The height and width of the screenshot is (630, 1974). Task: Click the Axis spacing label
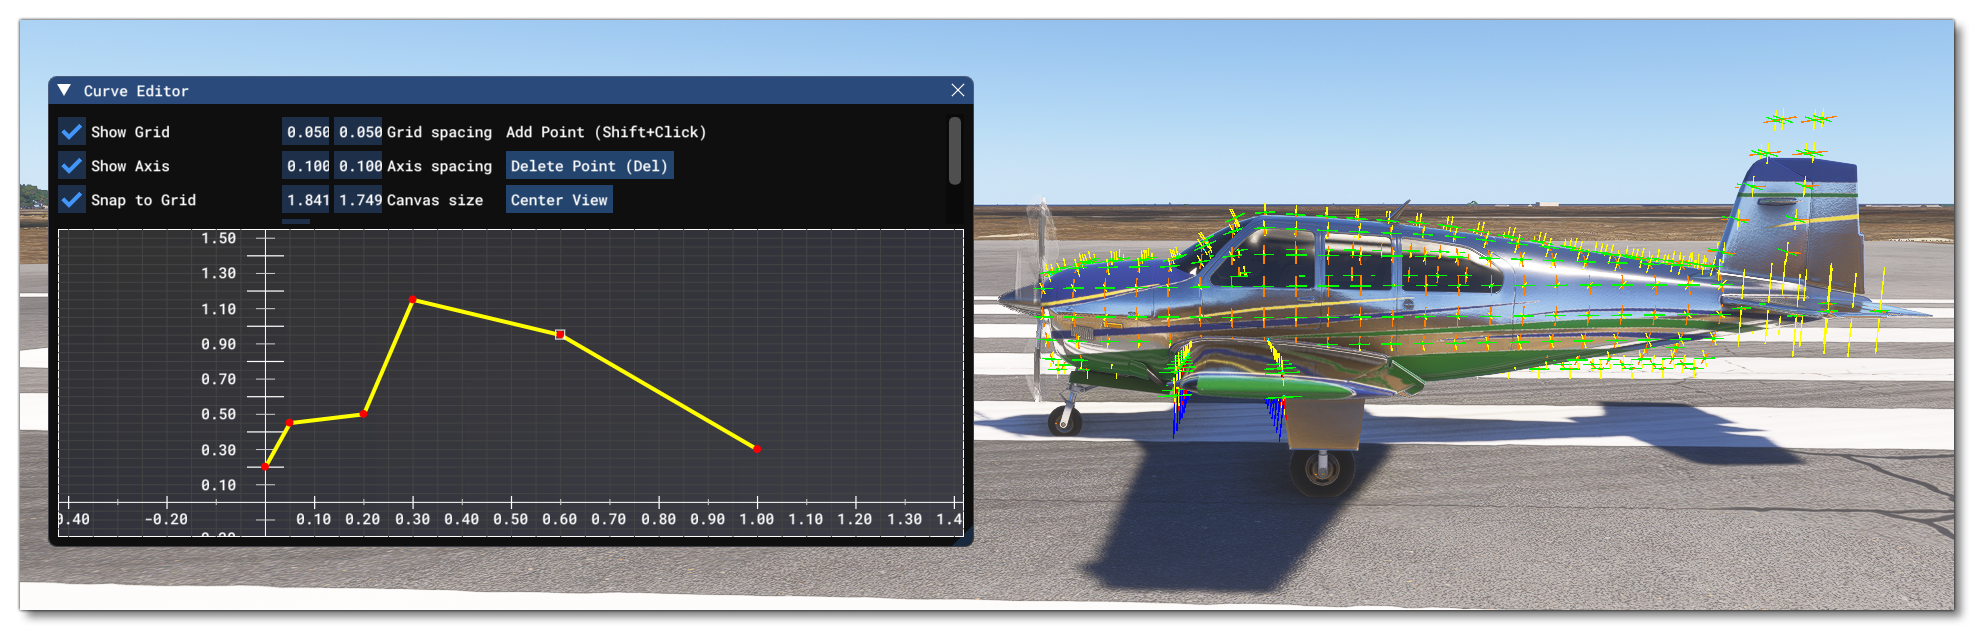tap(439, 166)
